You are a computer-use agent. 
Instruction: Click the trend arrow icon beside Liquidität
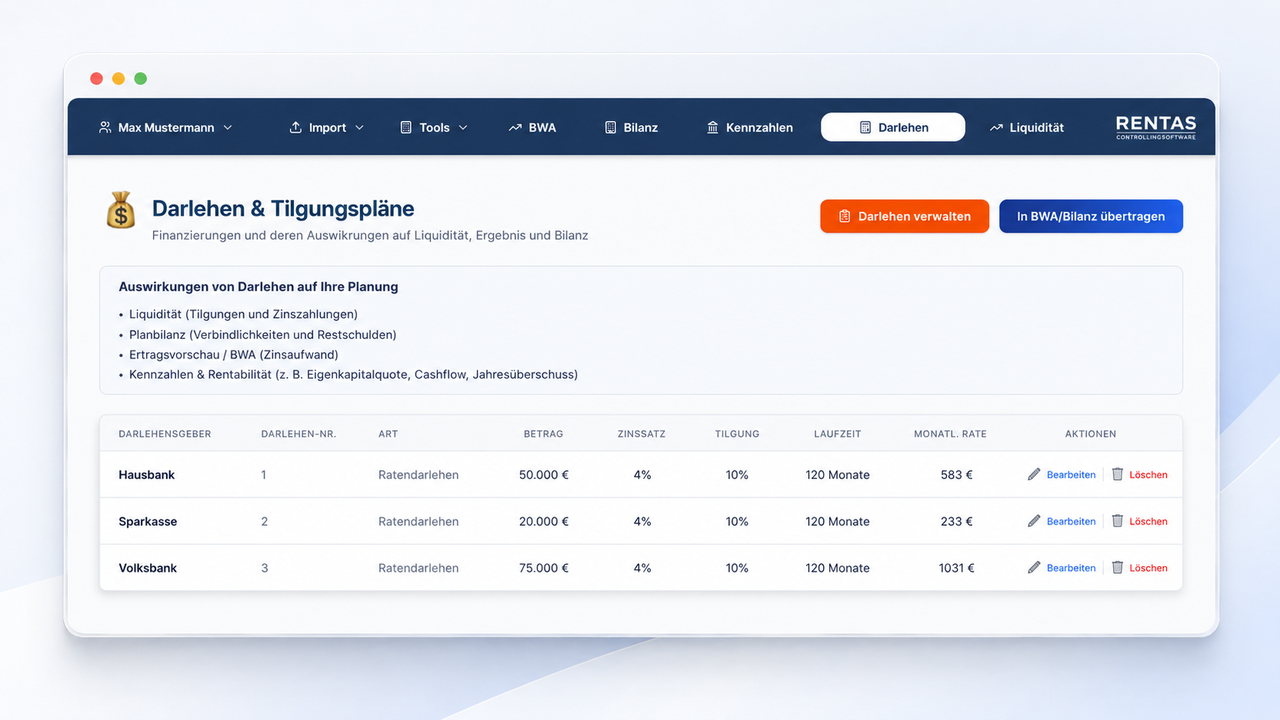click(996, 128)
